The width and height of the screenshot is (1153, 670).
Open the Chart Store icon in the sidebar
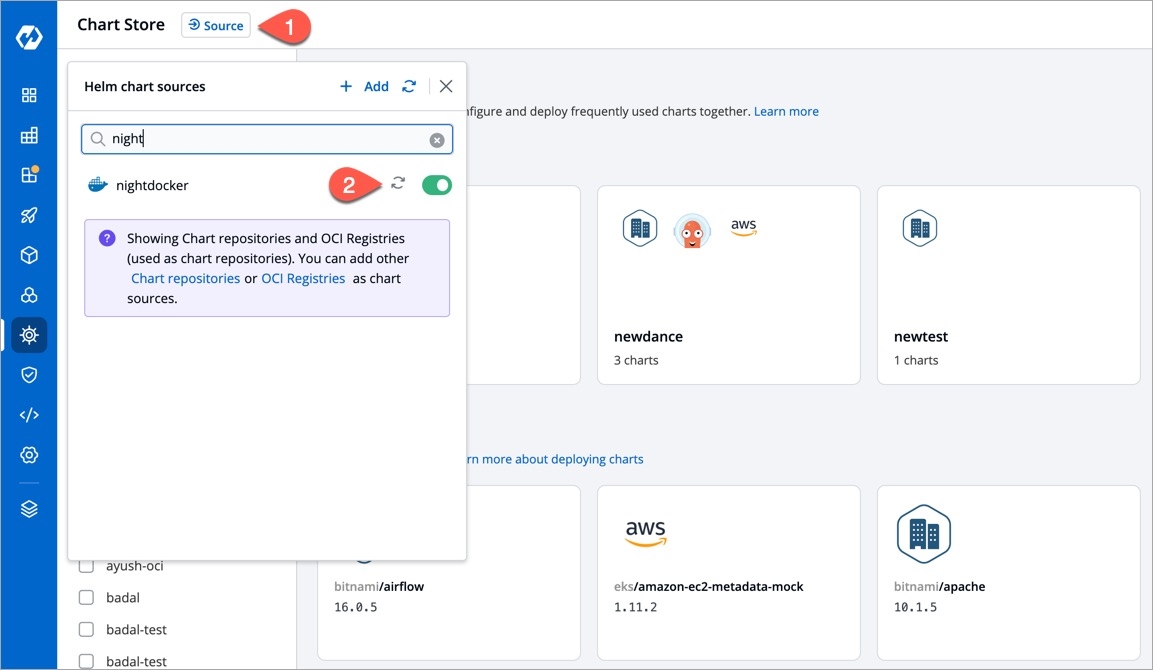click(29, 335)
